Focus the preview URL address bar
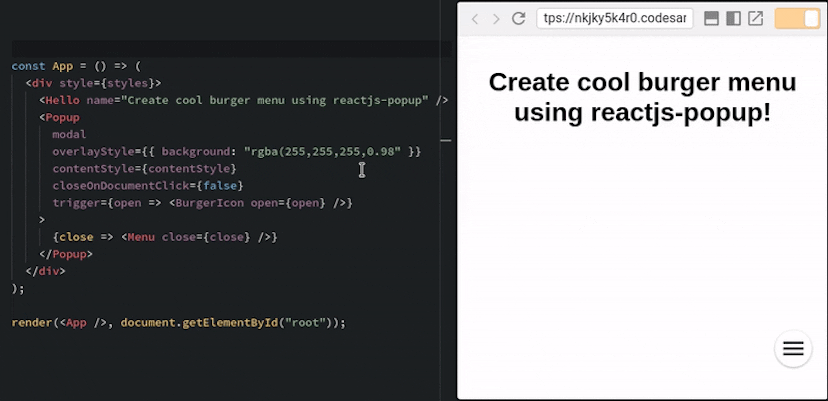828x401 pixels. click(614, 19)
